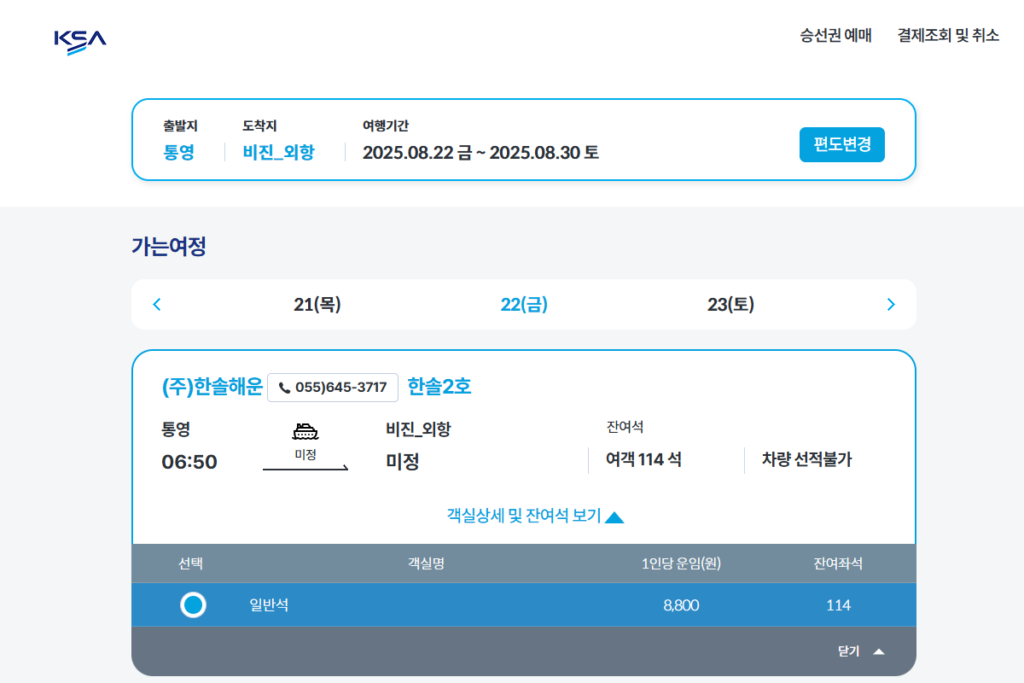This screenshot has width=1024, height=683.
Task: Click the right date navigation chevron
Action: point(890,304)
